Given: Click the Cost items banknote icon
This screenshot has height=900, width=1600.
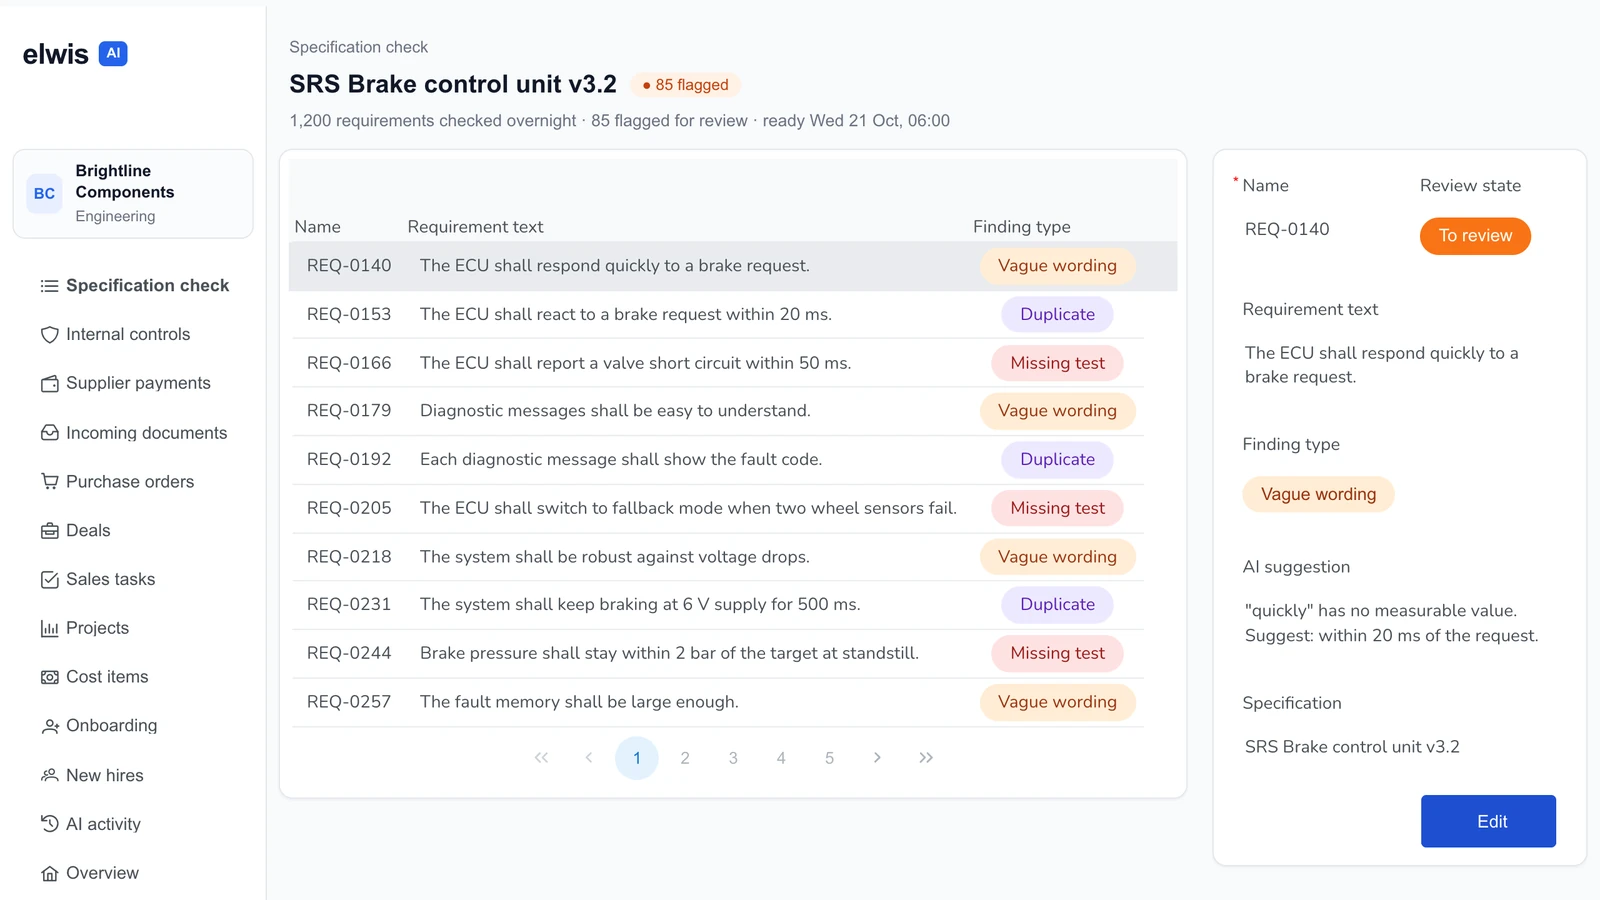Looking at the screenshot, I should click(x=49, y=677).
